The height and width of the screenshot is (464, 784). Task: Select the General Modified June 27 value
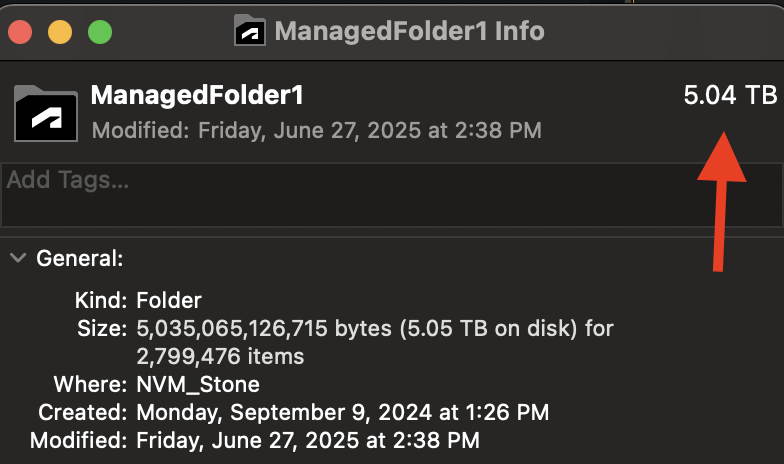click(308, 440)
